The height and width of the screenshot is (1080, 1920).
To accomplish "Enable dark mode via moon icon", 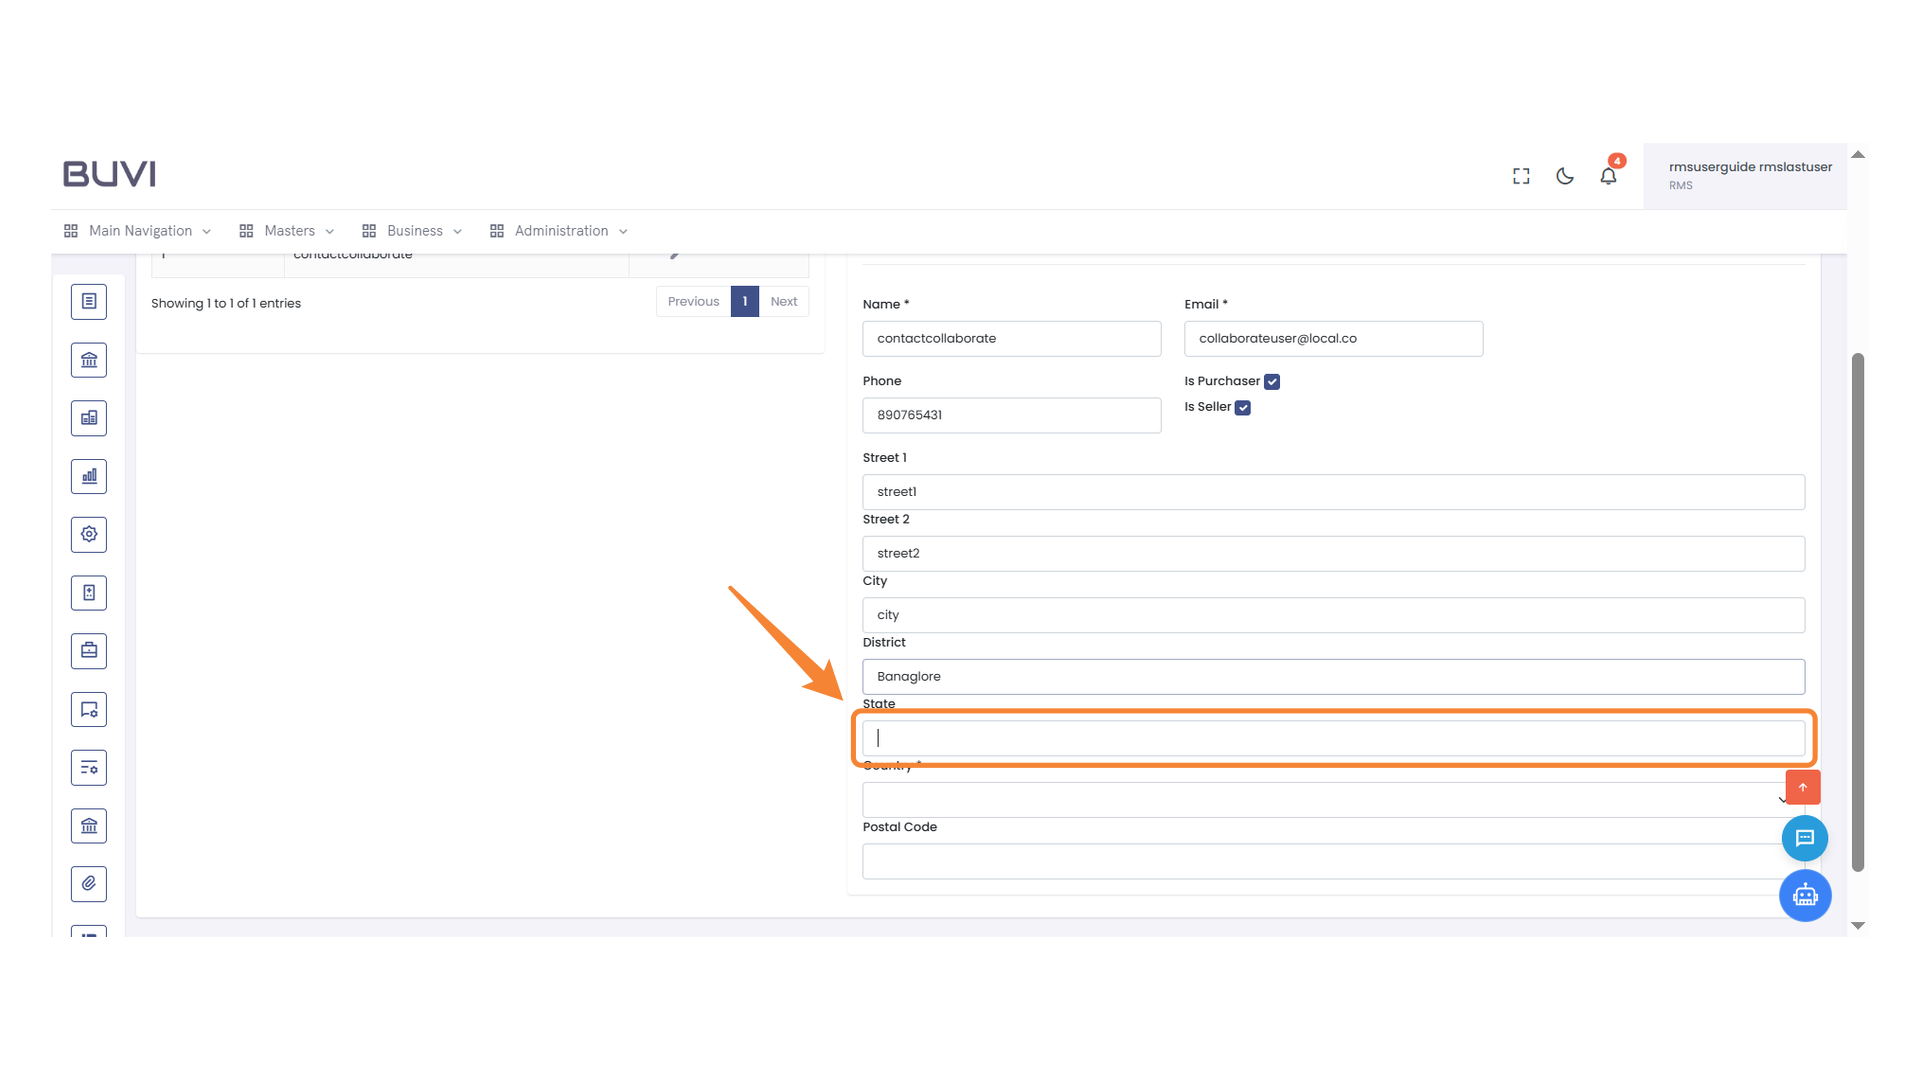I will pyautogui.click(x=1564, y=175).
